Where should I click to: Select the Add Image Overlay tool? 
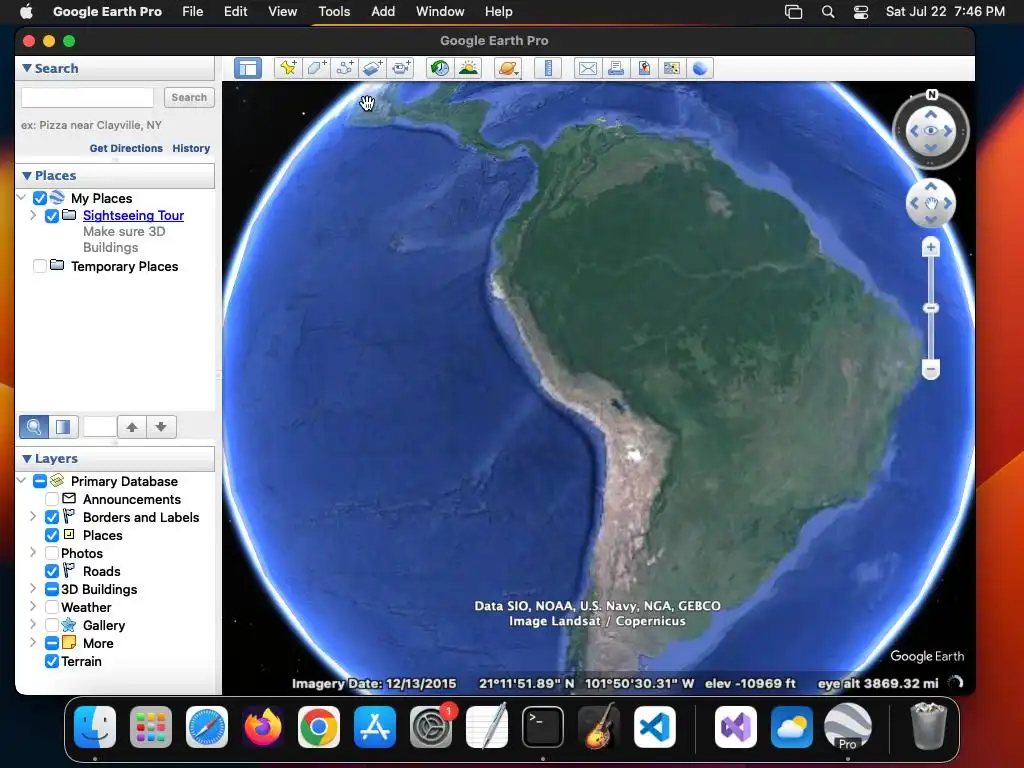[373, 68]
